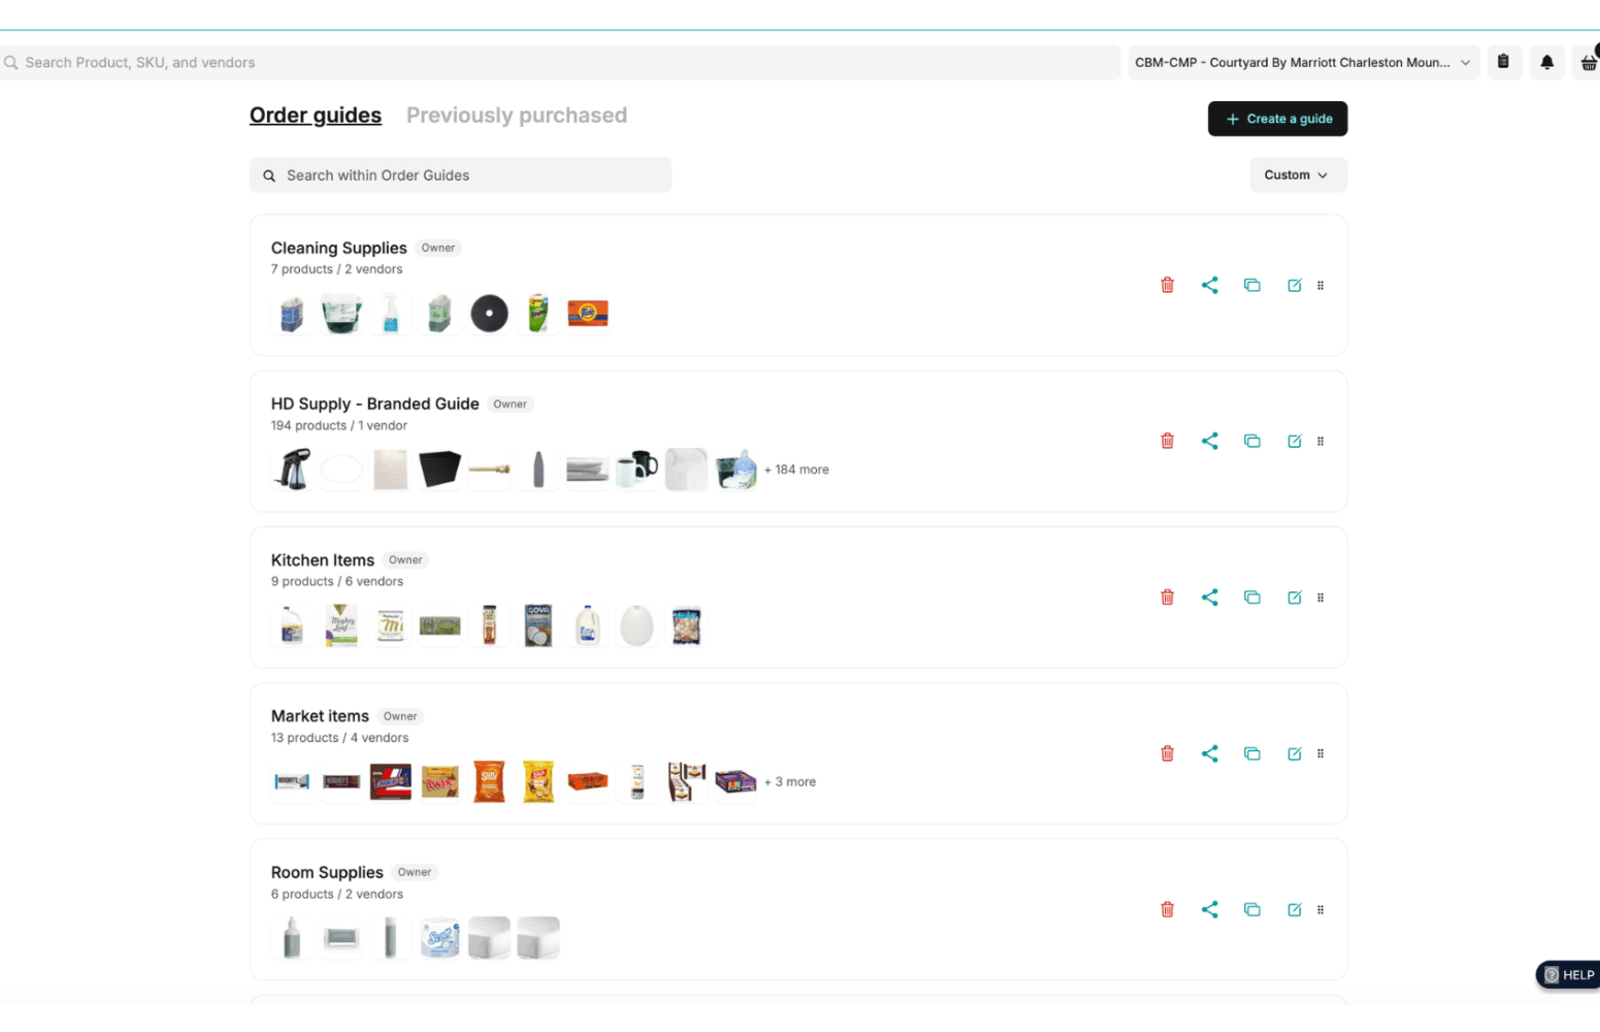The width and height of the screenshot is (1600, 1032).
Task: Edit the HD Supply Branded Guide
Action: 1294,441
